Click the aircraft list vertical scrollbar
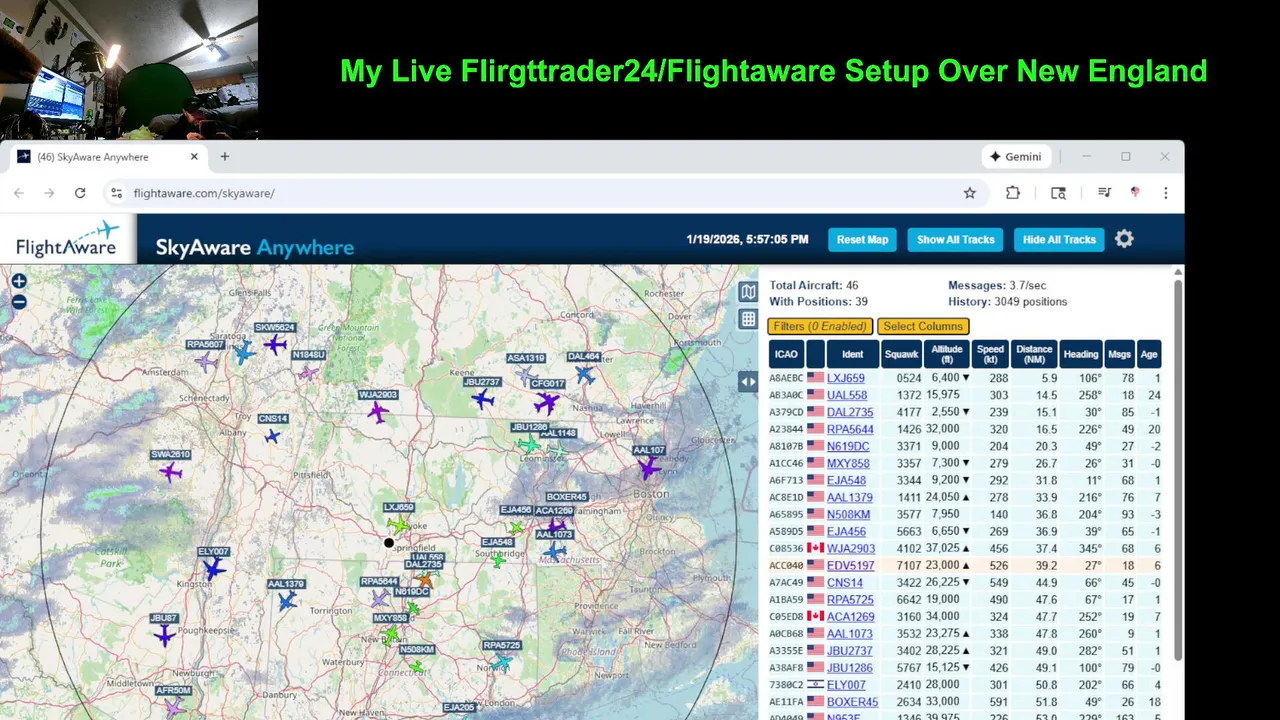The height and width of the screenshot is (720, 1280). [x=1177, y=470]
